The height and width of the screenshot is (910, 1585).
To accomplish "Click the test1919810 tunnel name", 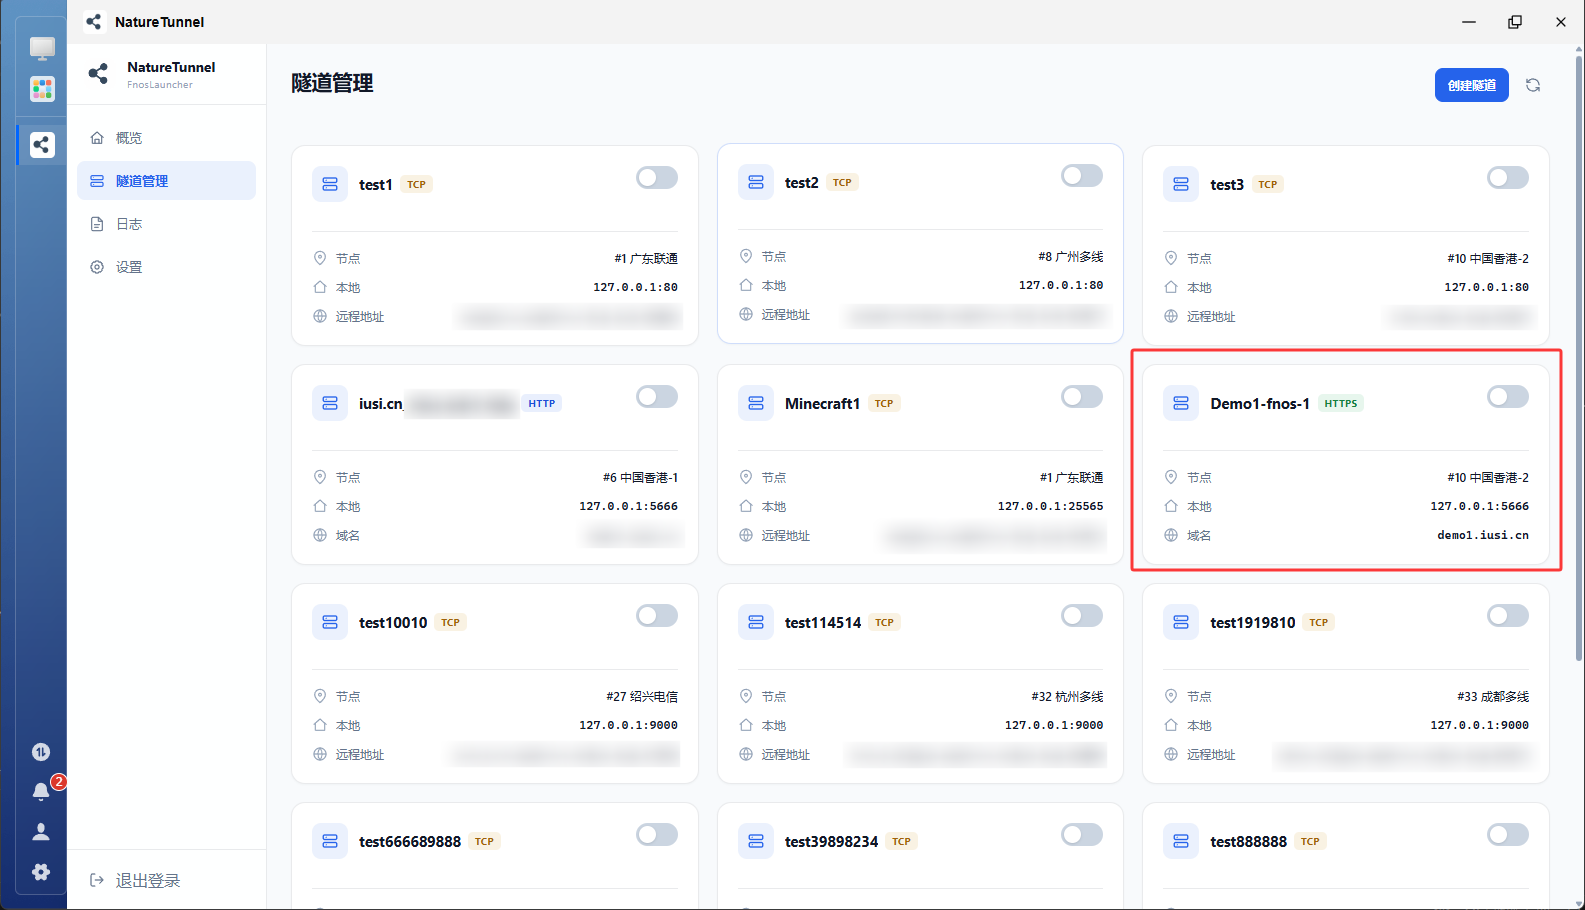I will point(1252,622).
